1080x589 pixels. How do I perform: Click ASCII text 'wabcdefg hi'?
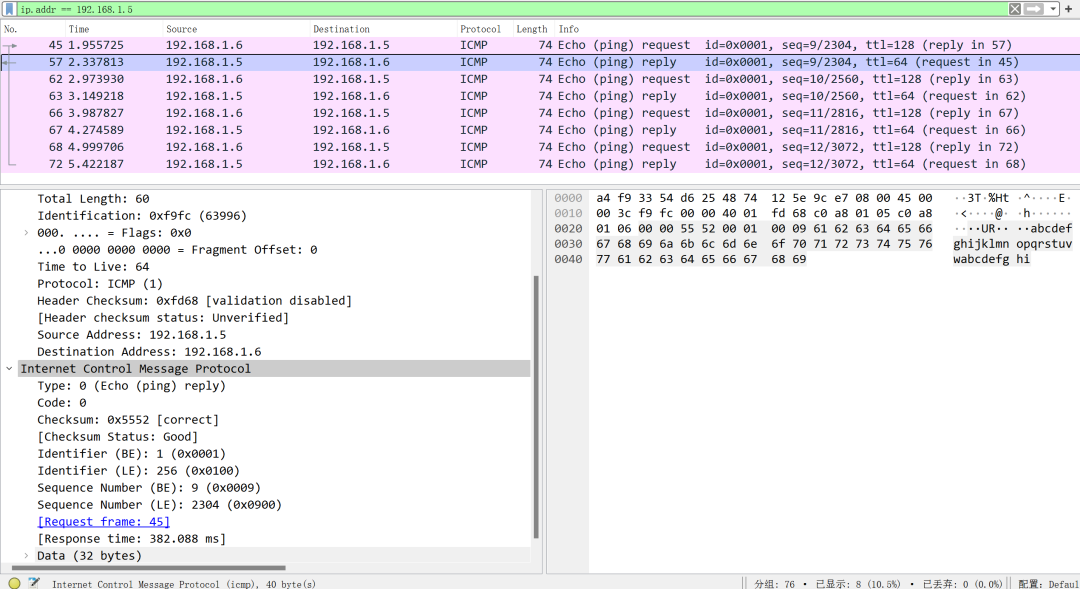992,259
